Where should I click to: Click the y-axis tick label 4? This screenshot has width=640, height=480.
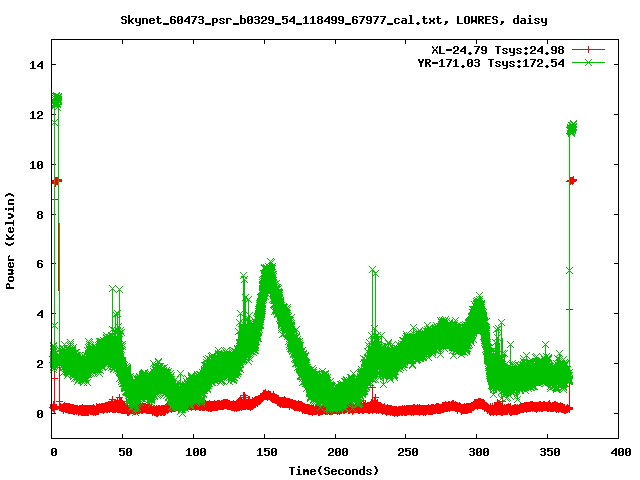coord(40,314)
